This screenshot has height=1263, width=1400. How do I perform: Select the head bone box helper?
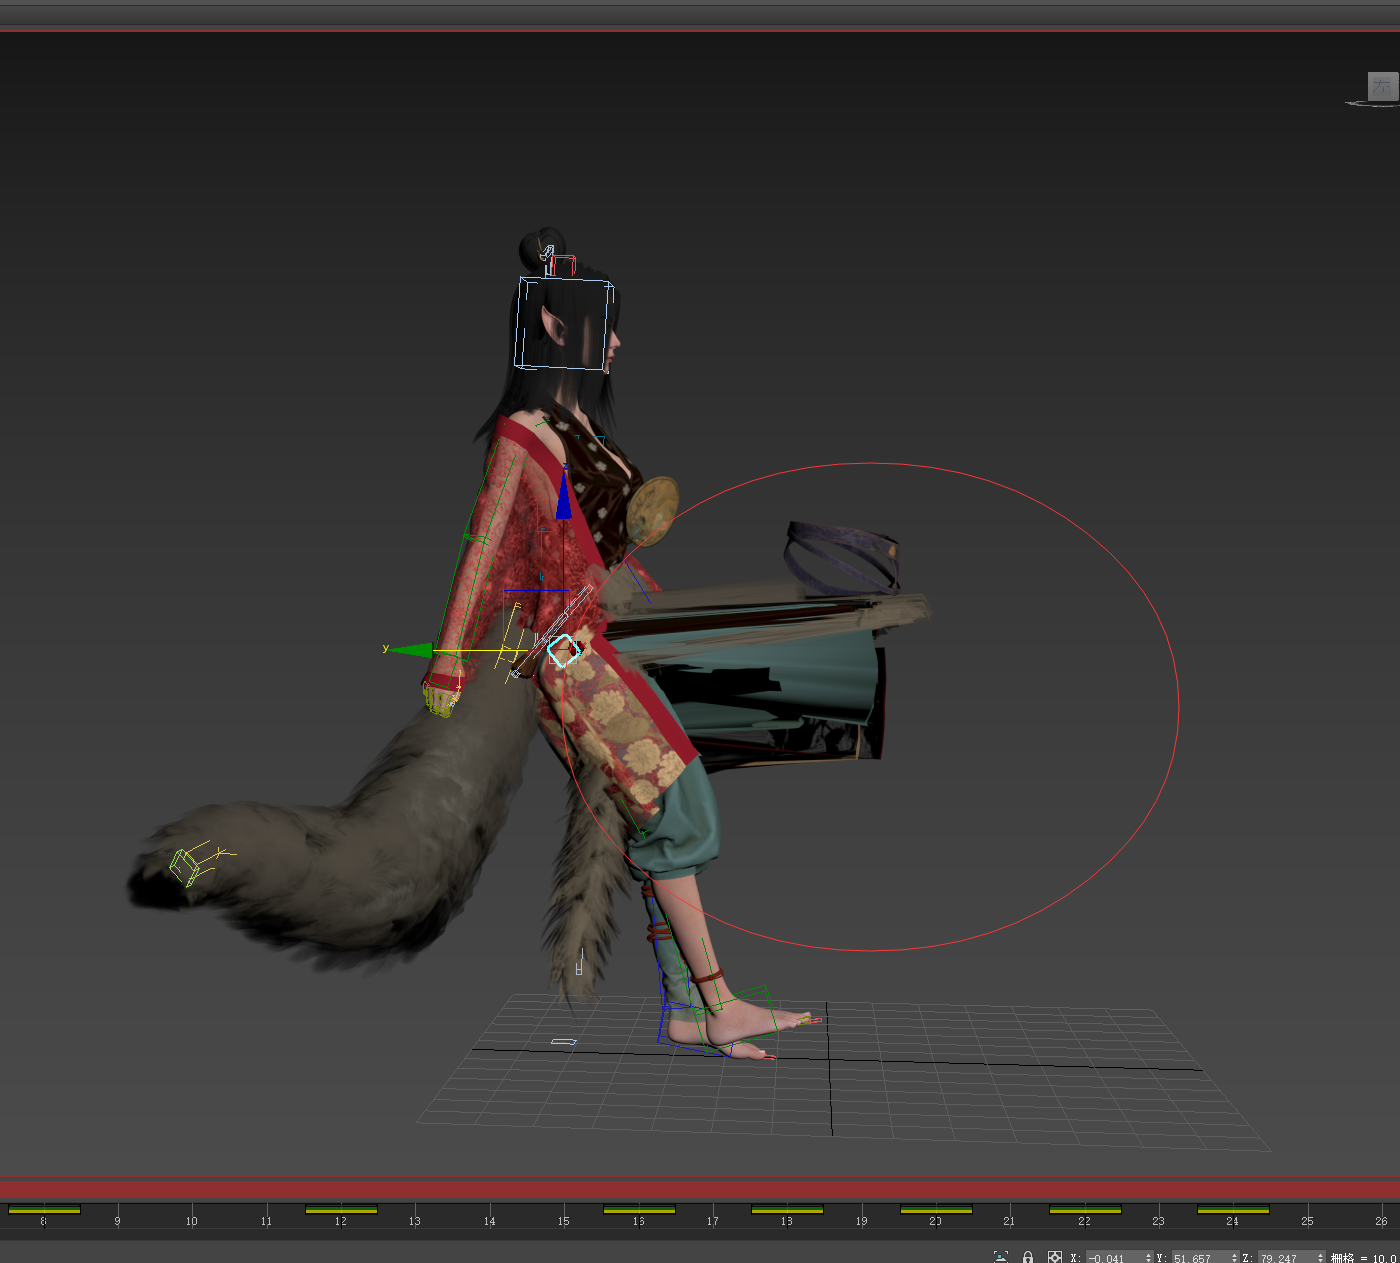(565, 324)
